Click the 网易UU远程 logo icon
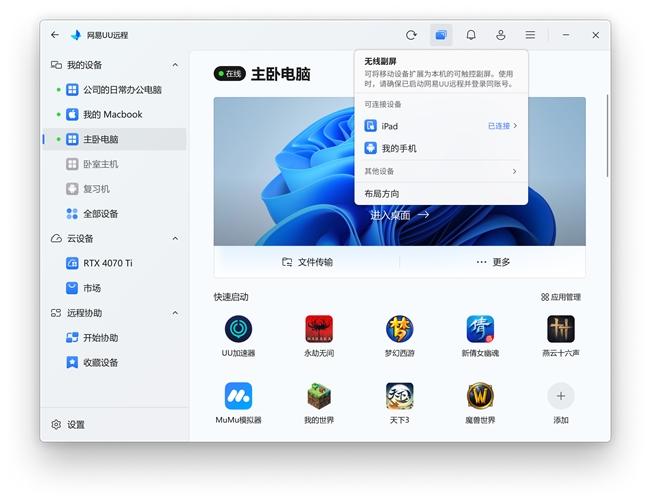 pyautogui.click(x=76, y=35)
